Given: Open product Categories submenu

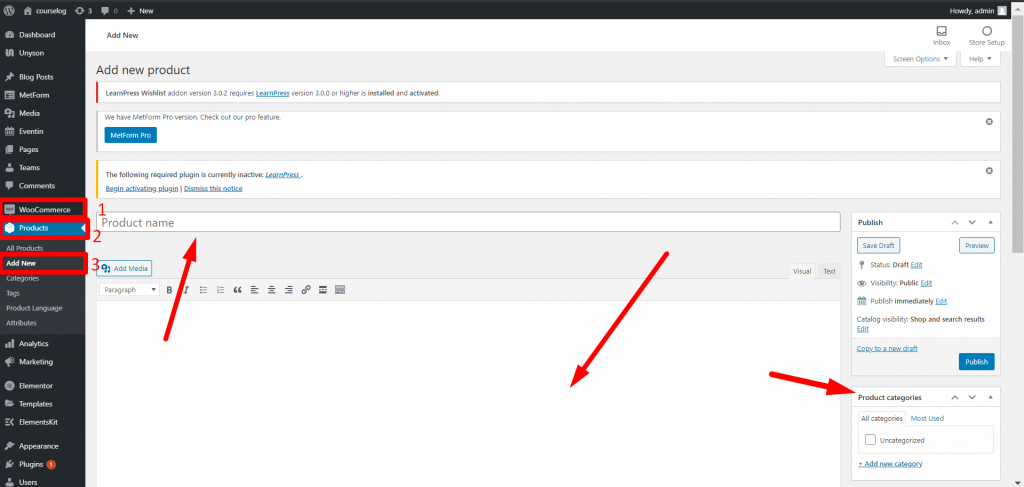Looking at the screenshot, I should coord(23,278).
